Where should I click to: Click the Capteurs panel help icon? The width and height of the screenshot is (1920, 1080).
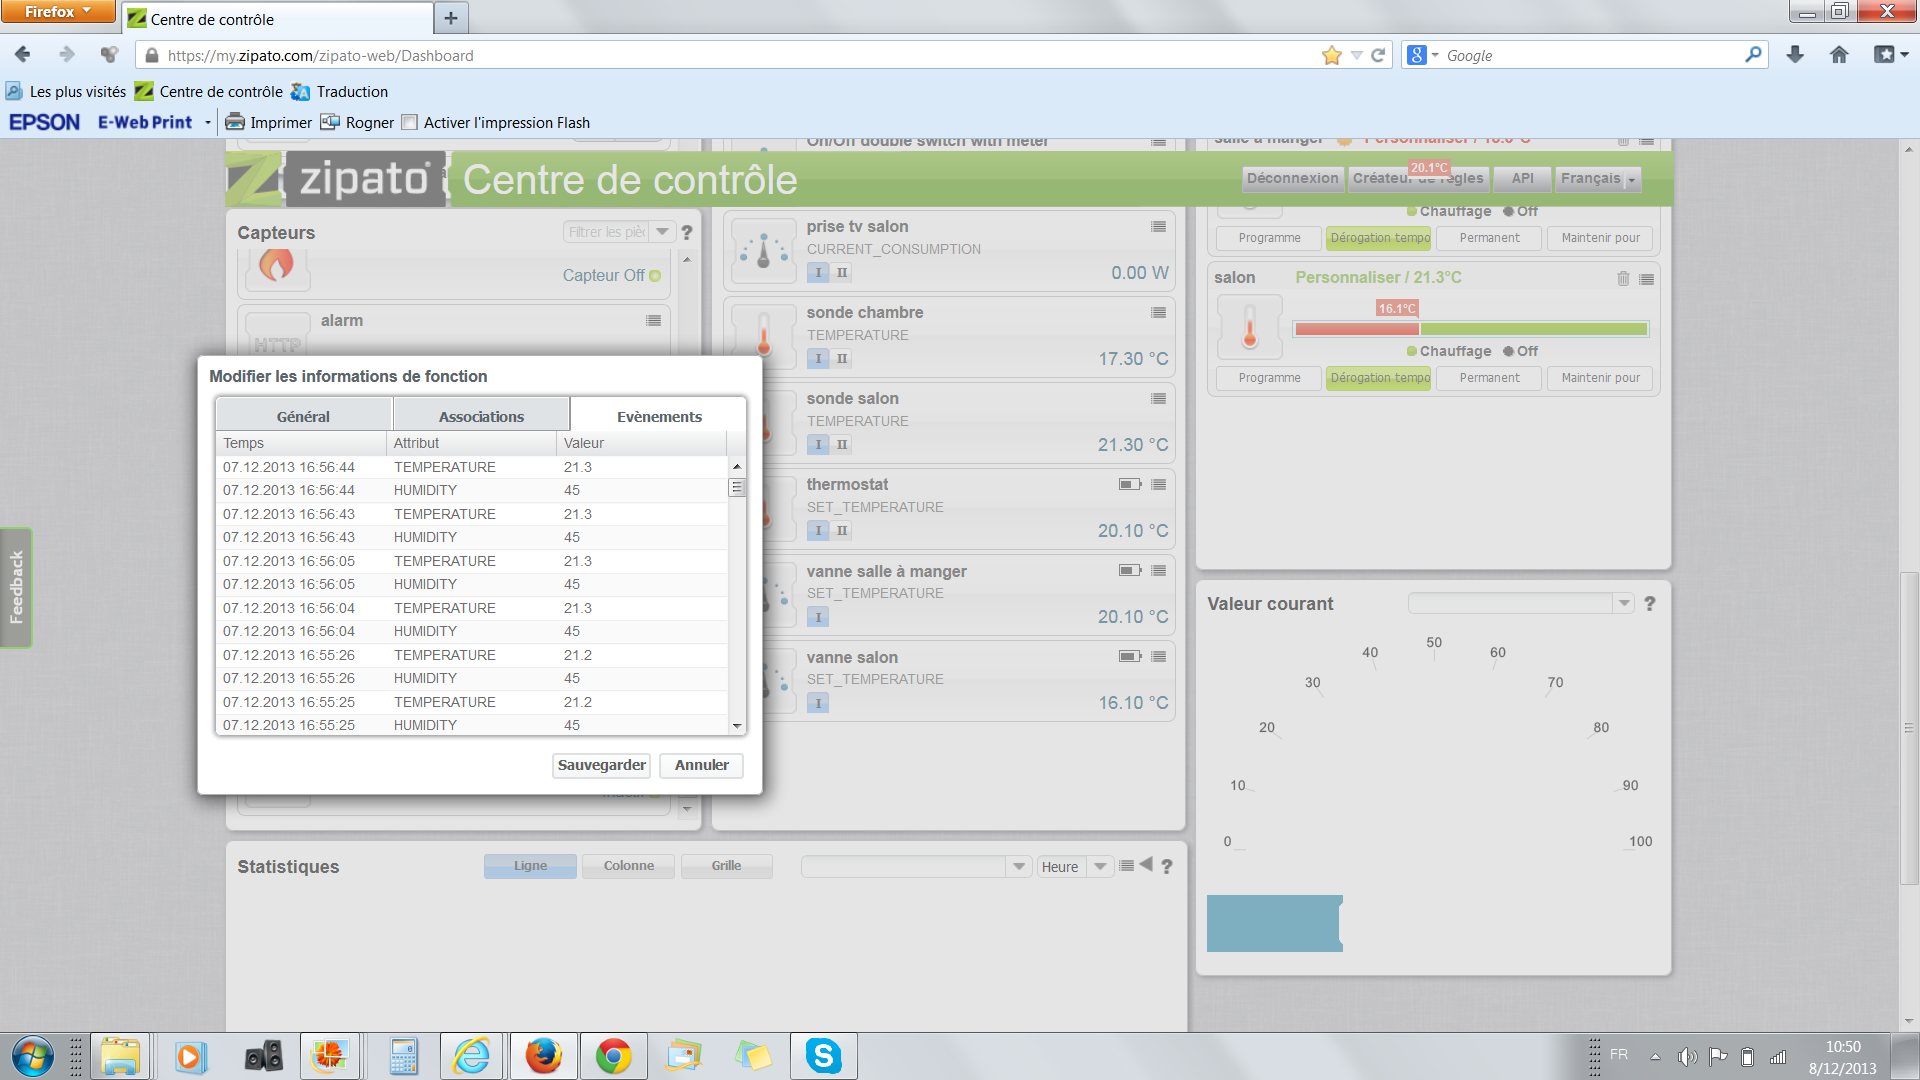coord(687,233)
